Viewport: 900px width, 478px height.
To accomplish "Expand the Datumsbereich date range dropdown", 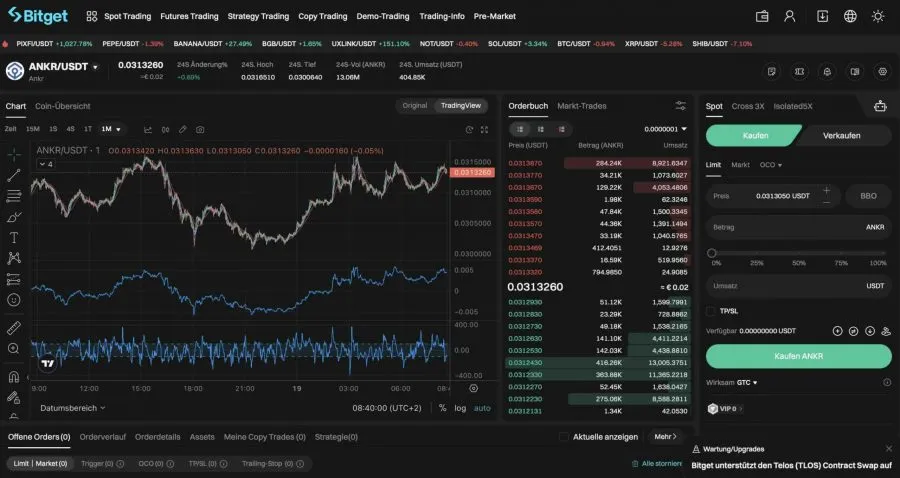I will pos(73,408).
